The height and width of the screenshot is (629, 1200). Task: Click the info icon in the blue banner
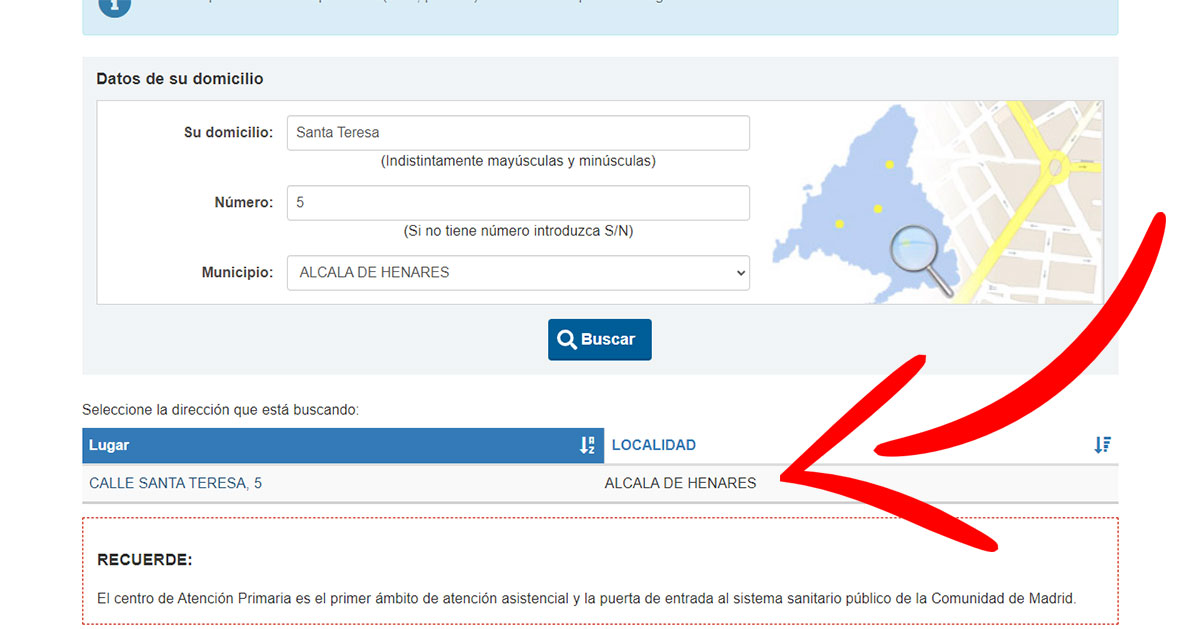click(x=115, y=5)
